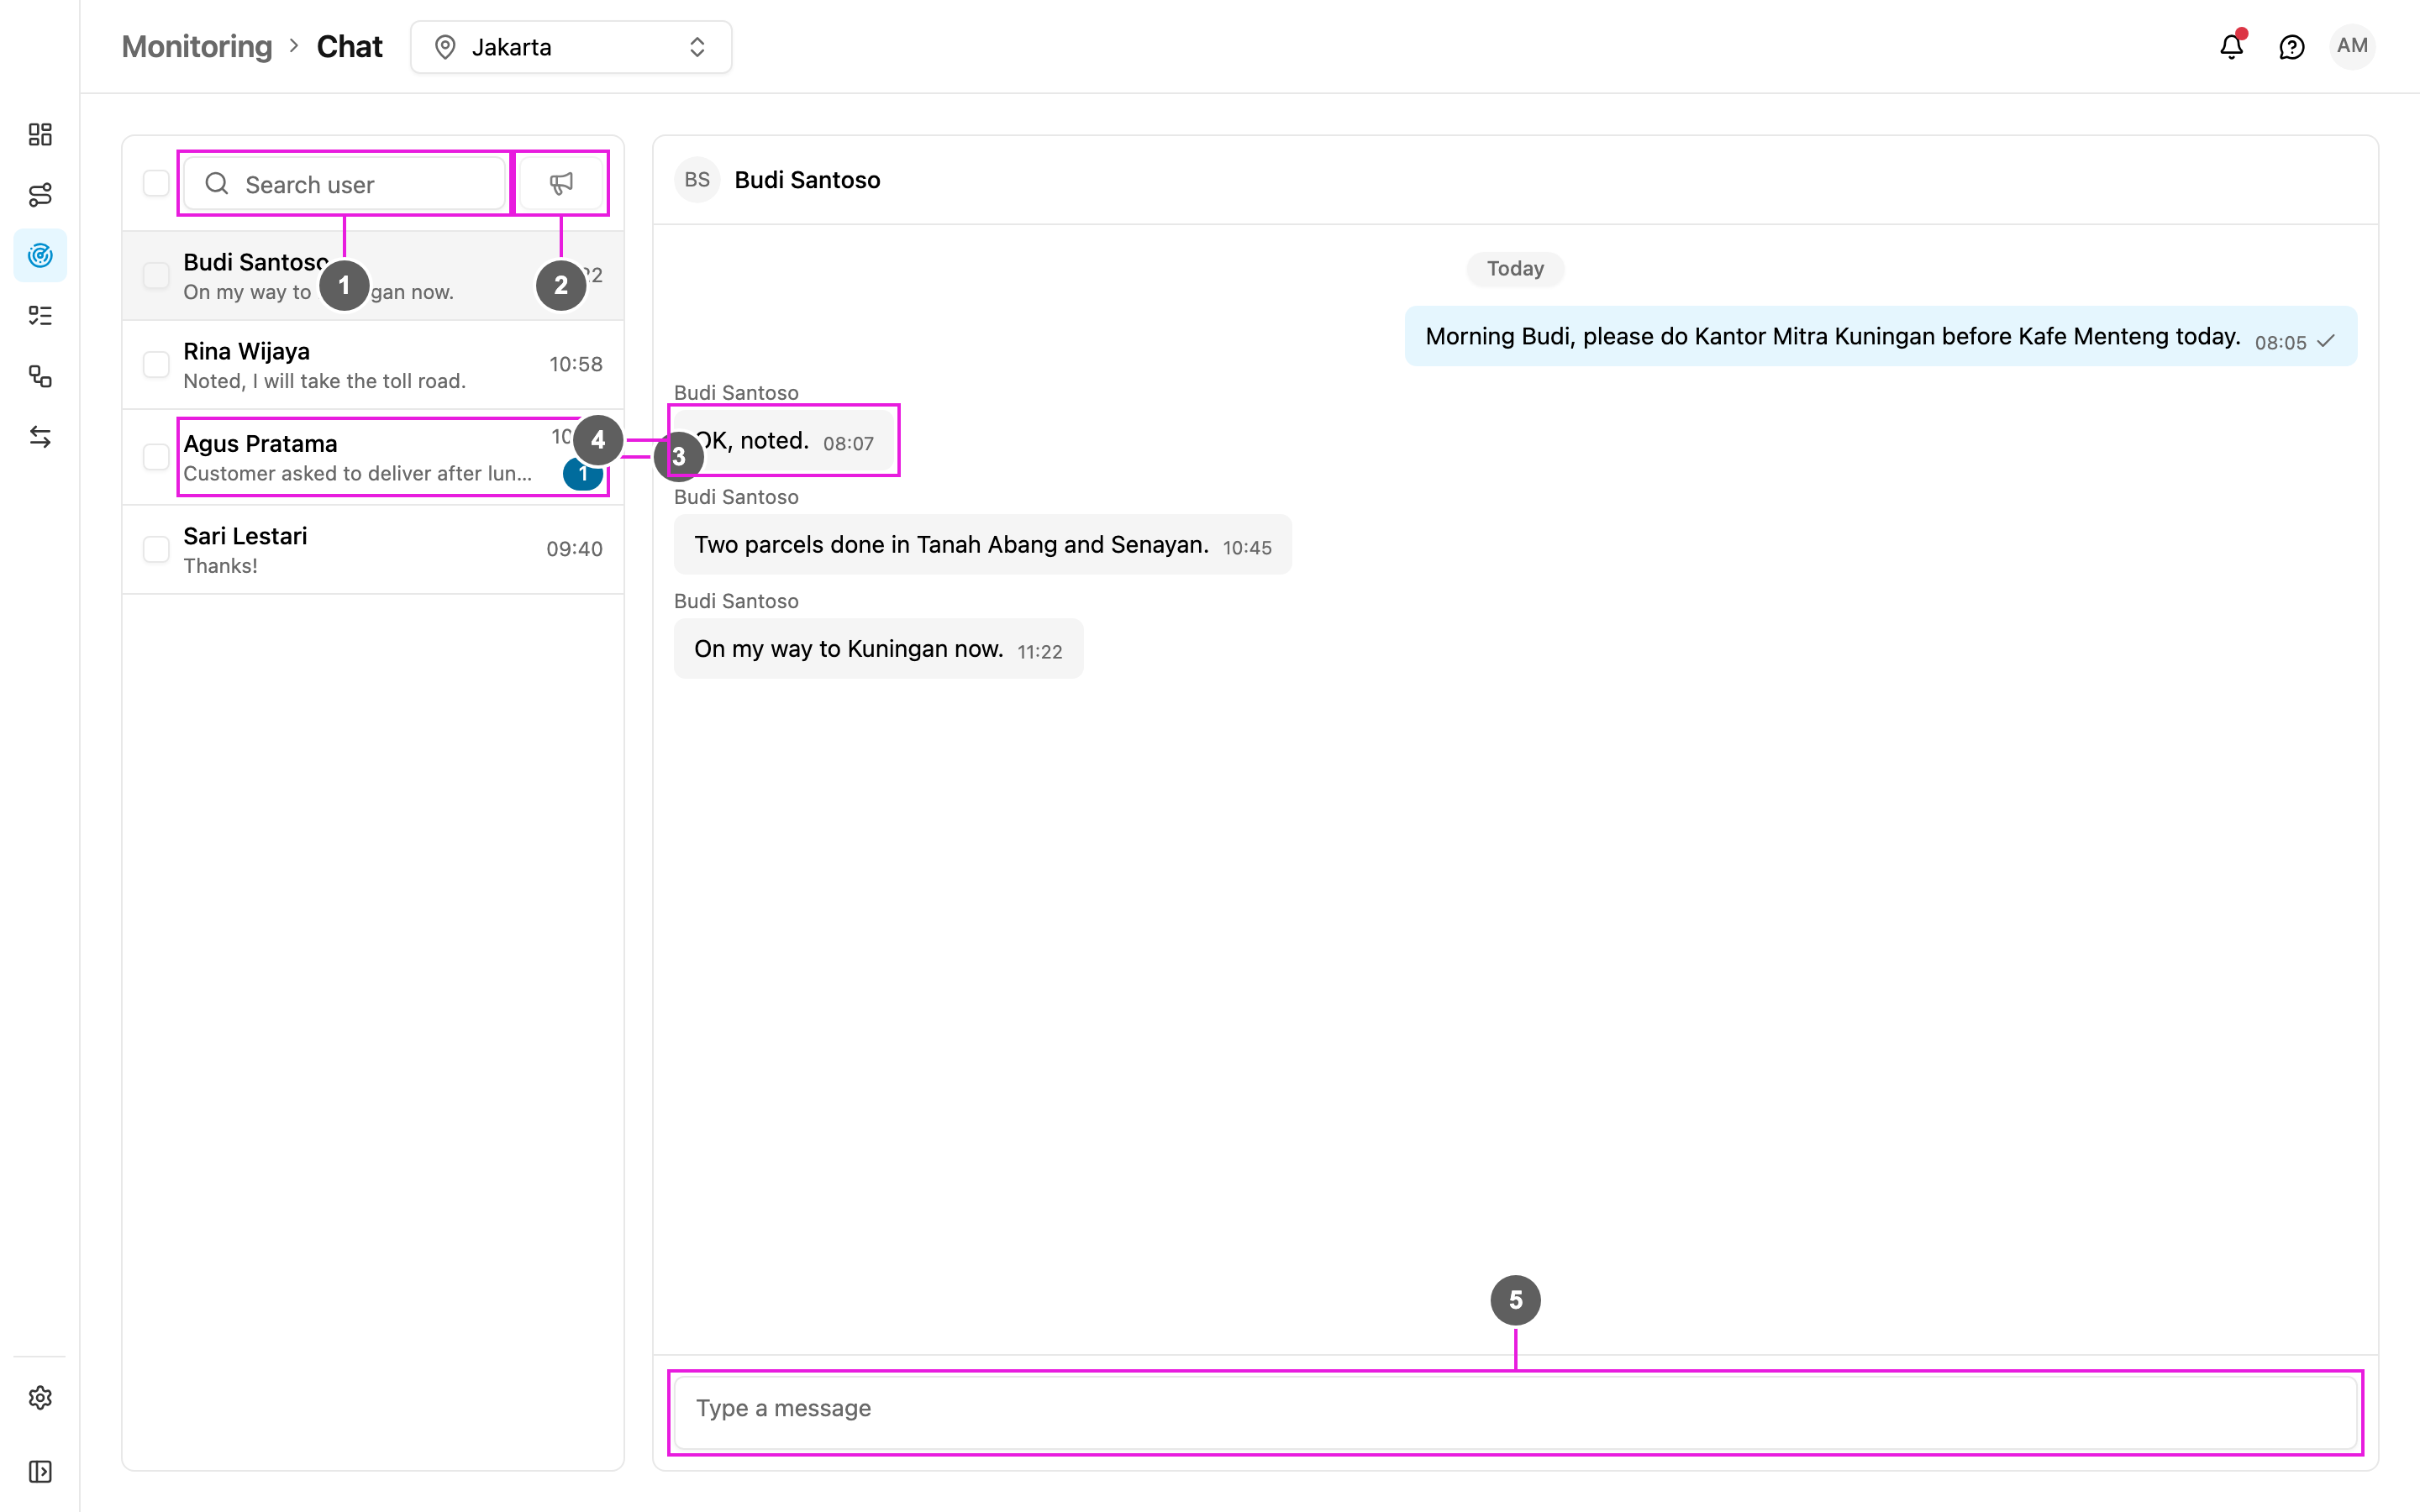Click the search magnifier icon

(x=217, y=184)
